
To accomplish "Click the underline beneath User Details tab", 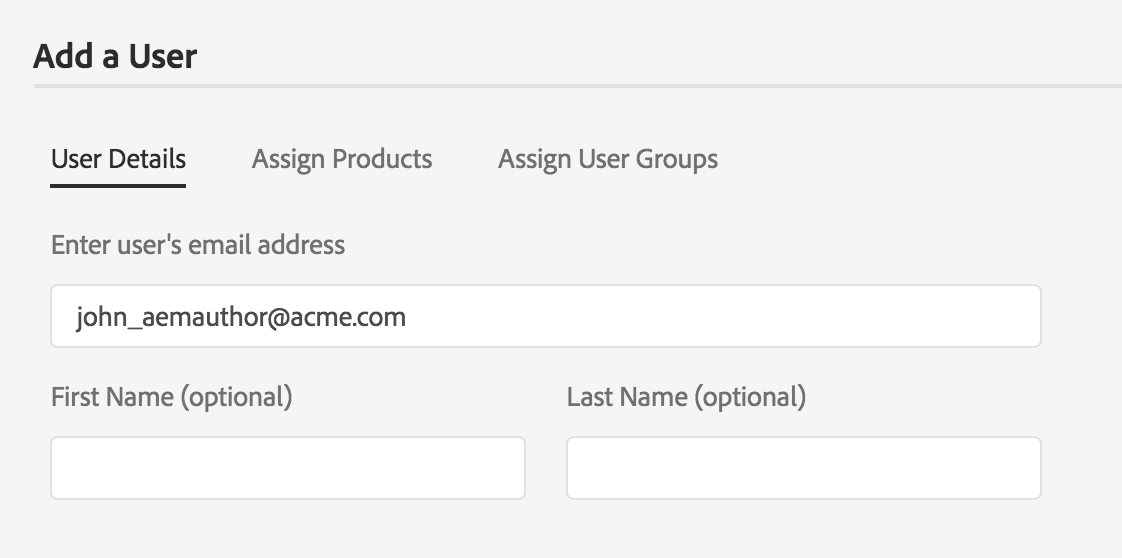I will (118, 185).
